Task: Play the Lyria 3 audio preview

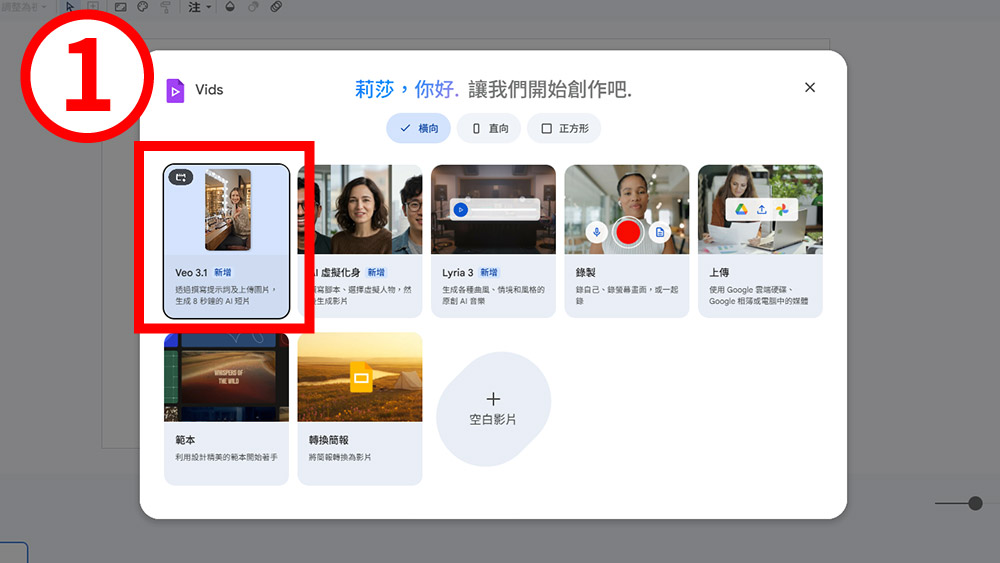Action: click(460, 209)
